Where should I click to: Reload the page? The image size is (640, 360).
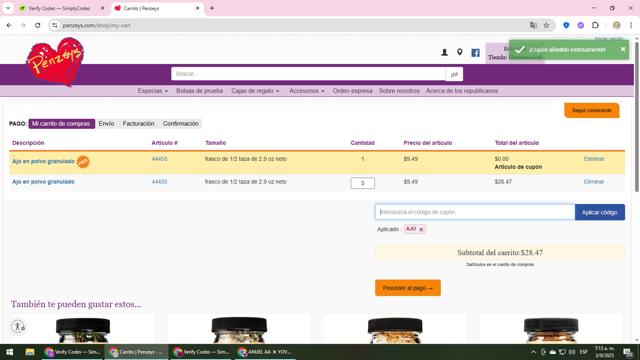pos(38,25)
